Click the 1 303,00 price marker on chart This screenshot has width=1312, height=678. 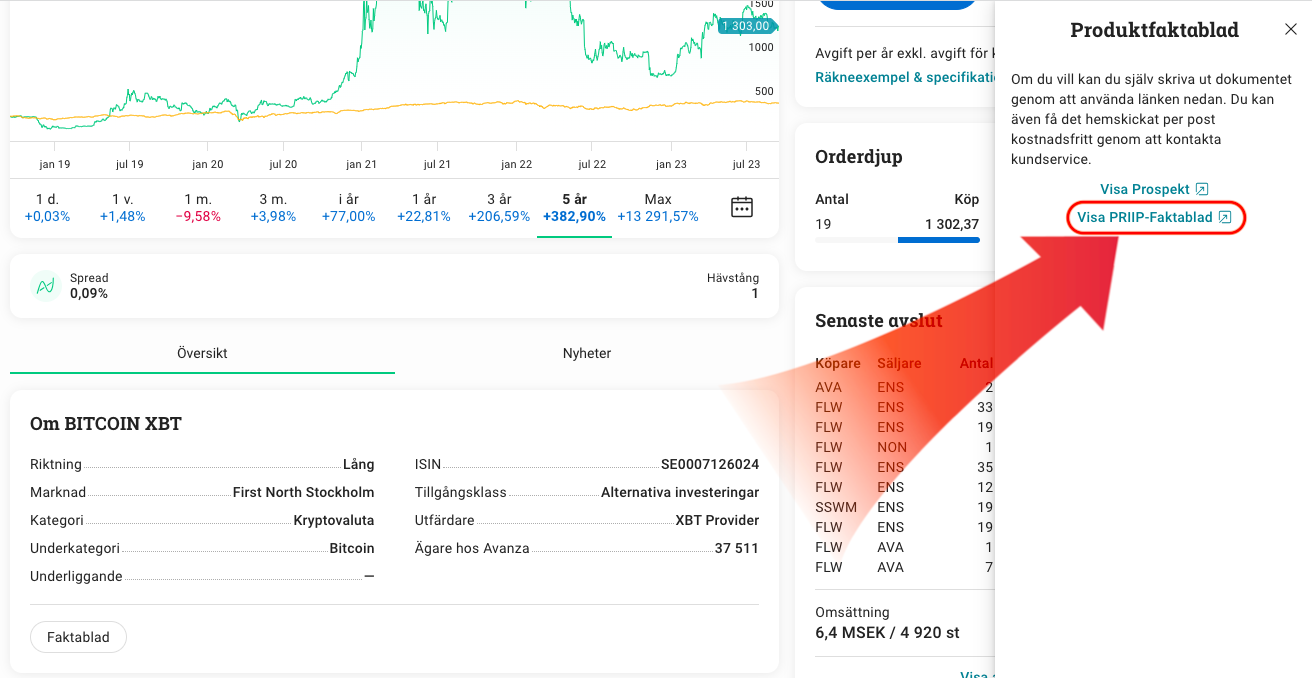pyautogui.click(x=745, y=26)
